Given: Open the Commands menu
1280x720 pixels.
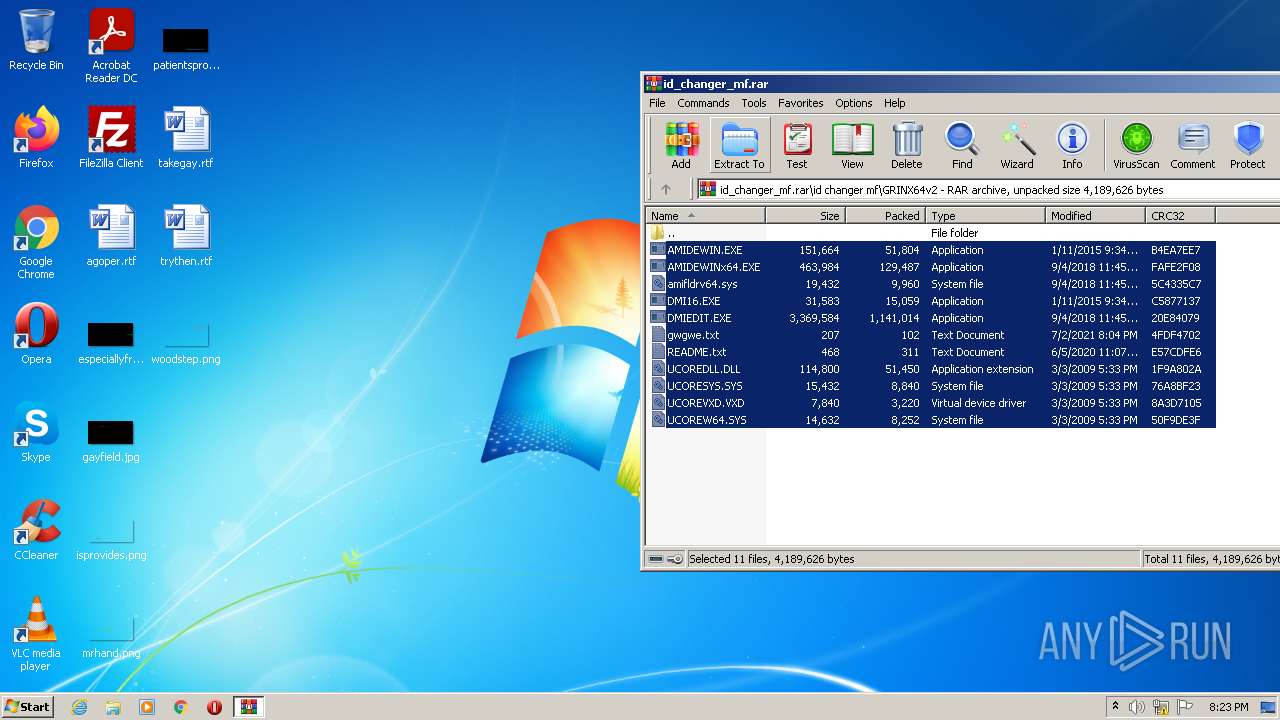Looking at the screenshot, I should 703,103.
